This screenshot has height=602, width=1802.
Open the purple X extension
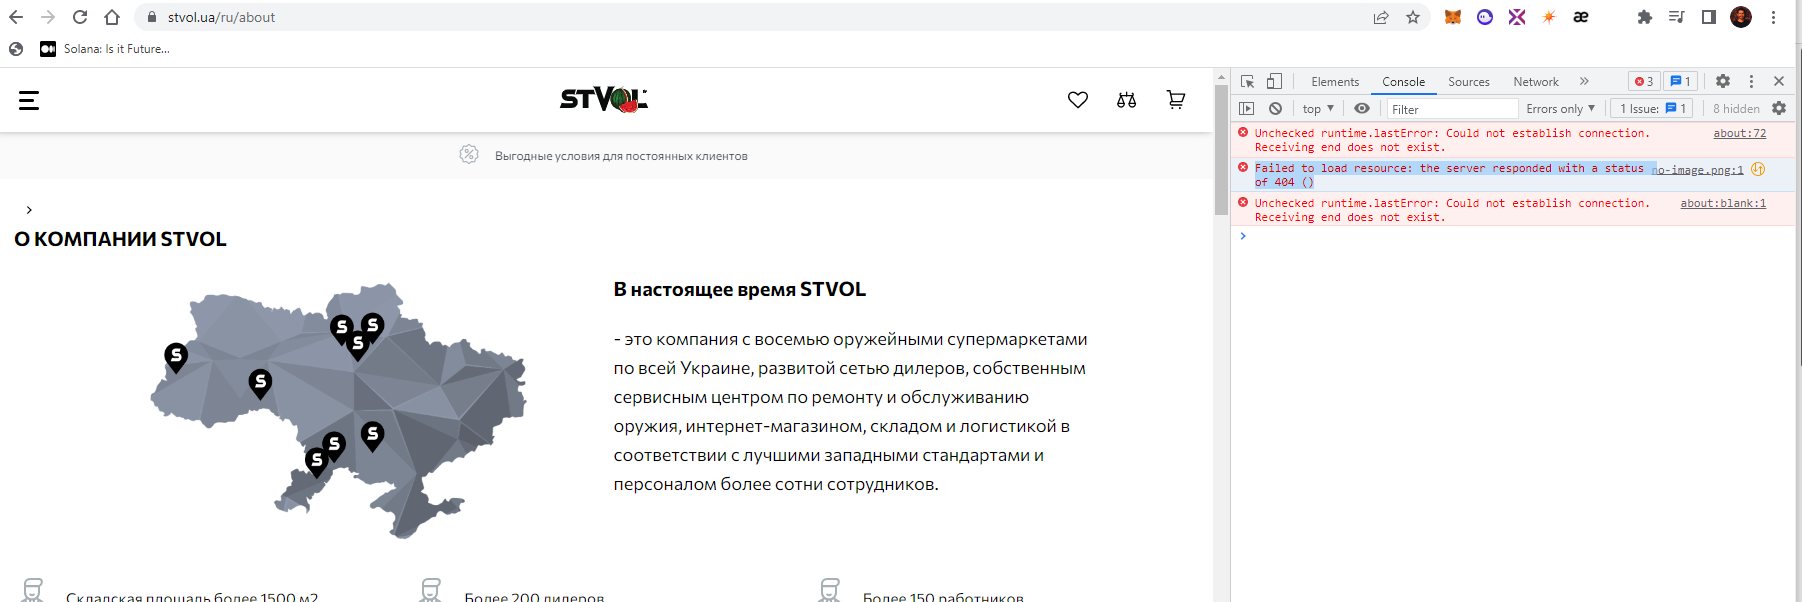coord(1517,17)
